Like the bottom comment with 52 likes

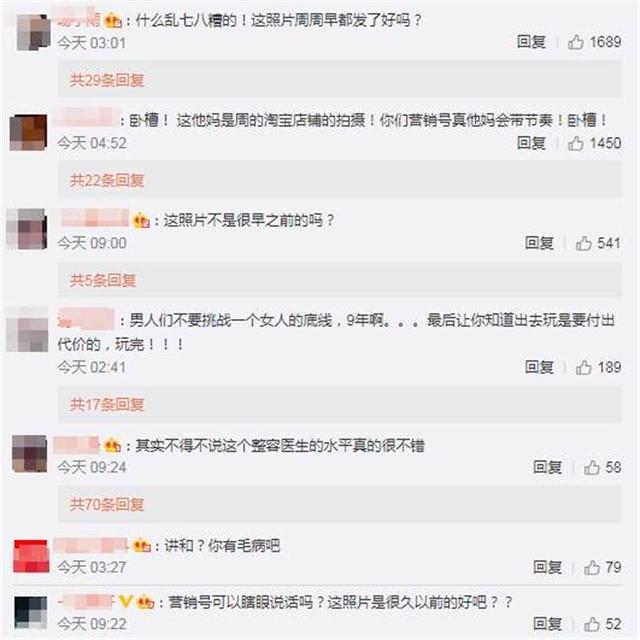pos(592,624)
